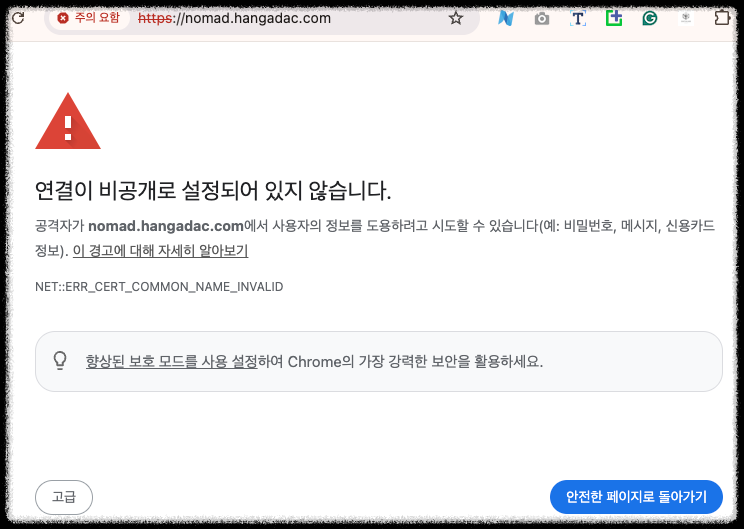The image size is (744, 529).
Task: Click the '주의 요함' security warning chip
Action: pos(89,18)
